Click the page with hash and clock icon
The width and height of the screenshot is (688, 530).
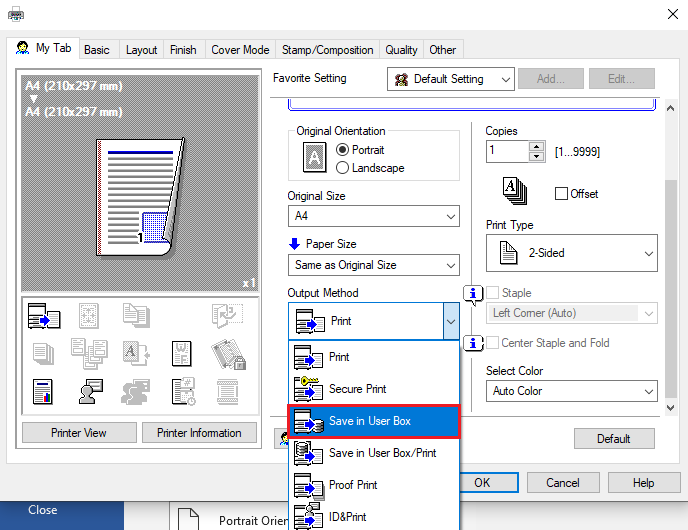183,391
